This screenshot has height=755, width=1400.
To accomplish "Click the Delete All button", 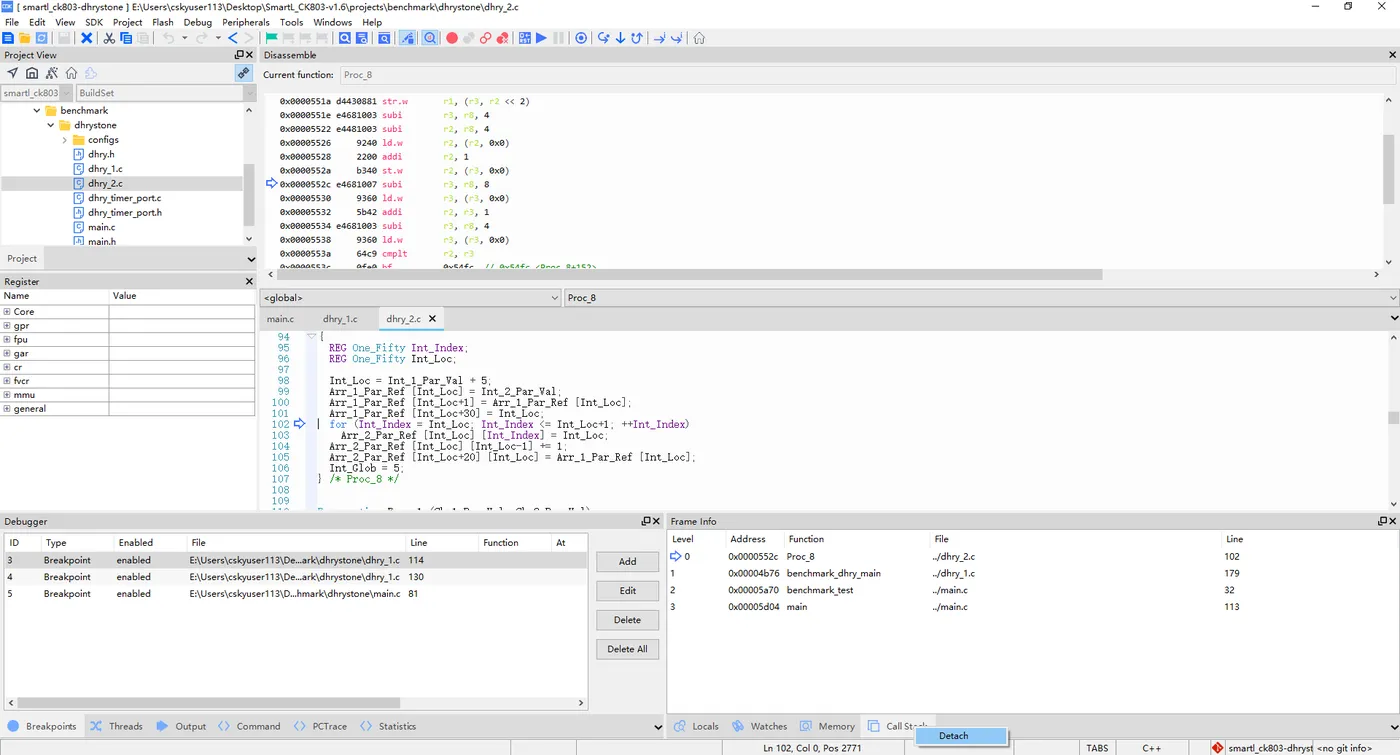I will pyautogui.click(x=627, y=648).
